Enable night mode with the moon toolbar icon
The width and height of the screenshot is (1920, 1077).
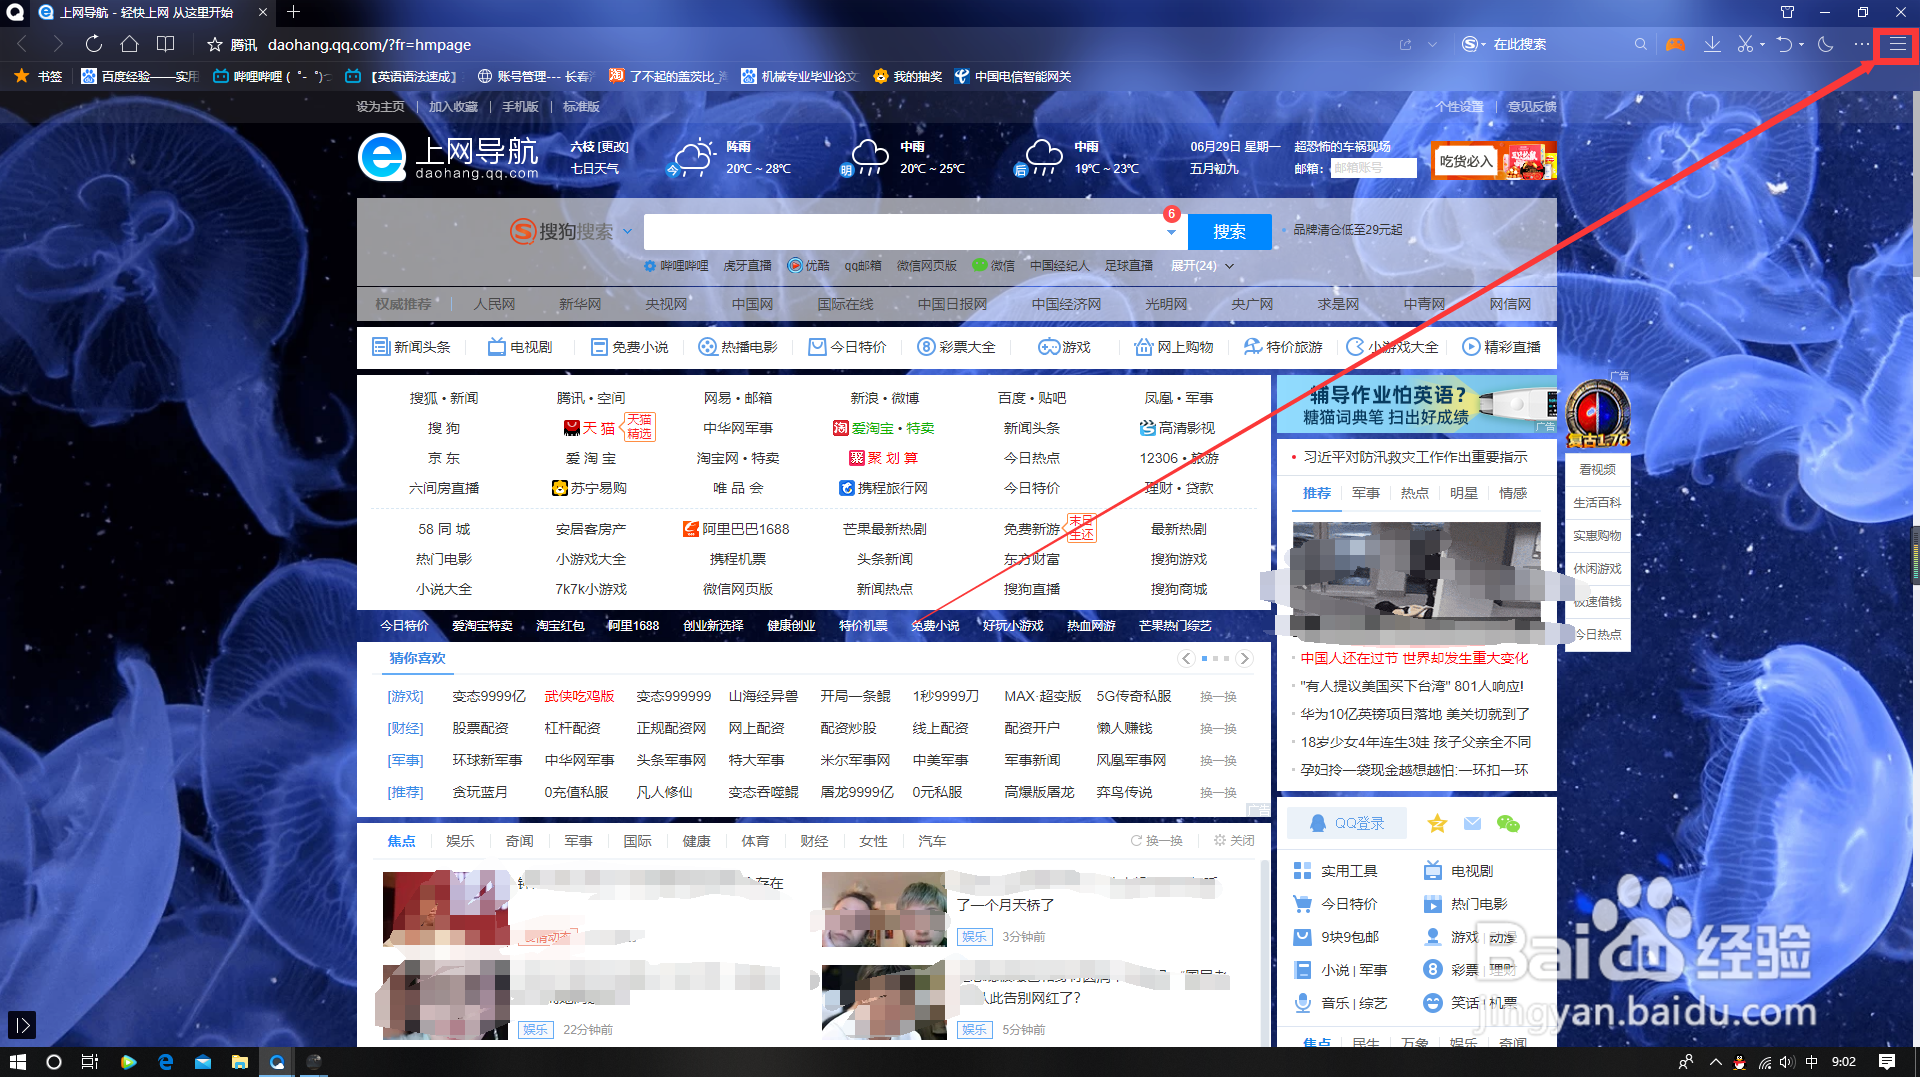coord(1826,44)
